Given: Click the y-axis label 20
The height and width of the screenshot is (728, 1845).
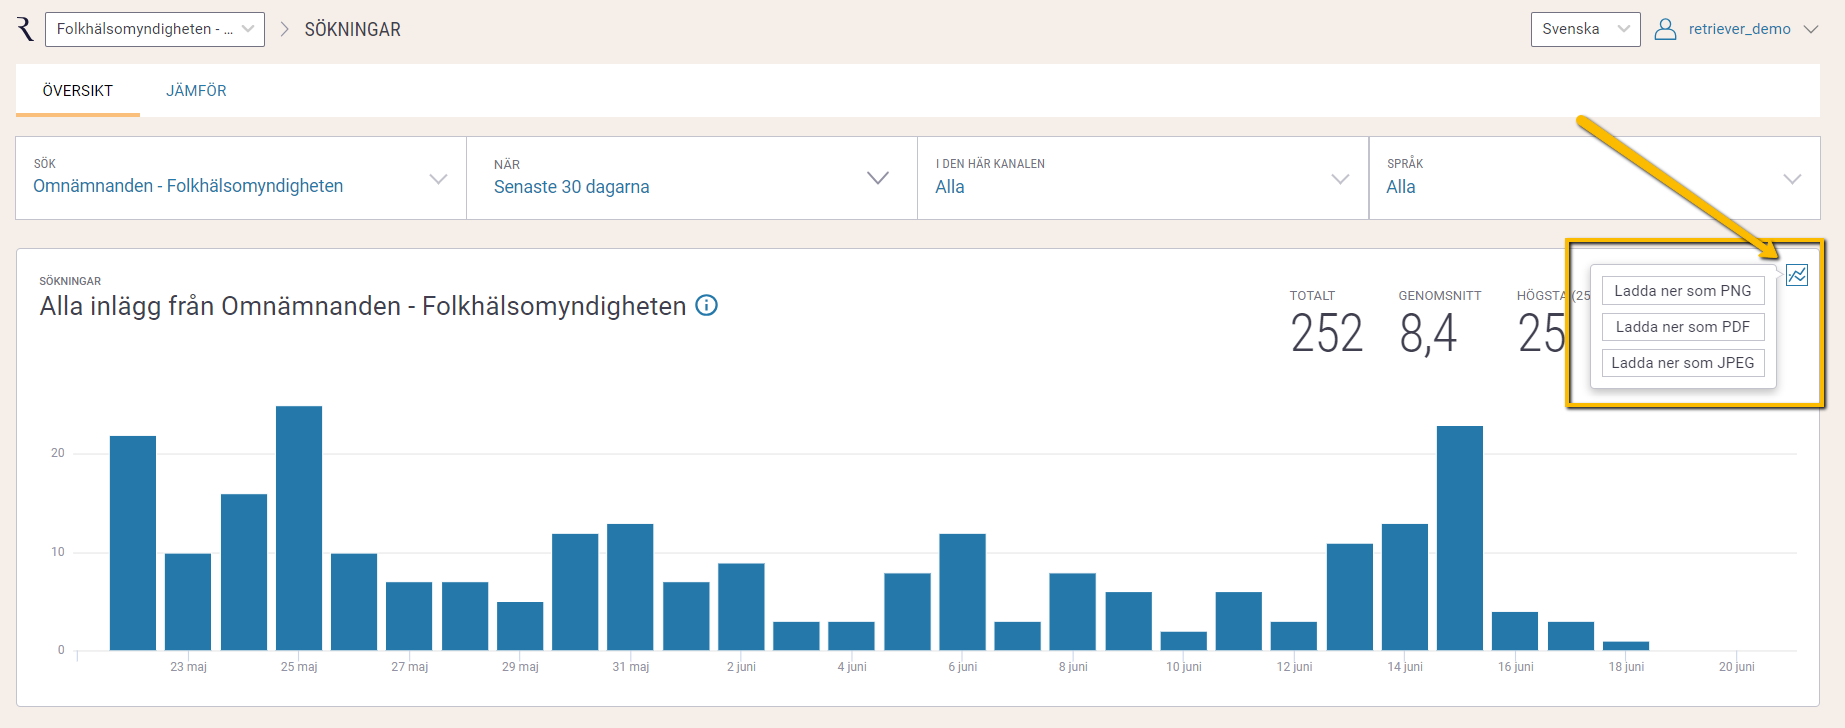Looking at the screenshot, I should tap(58, 453).
